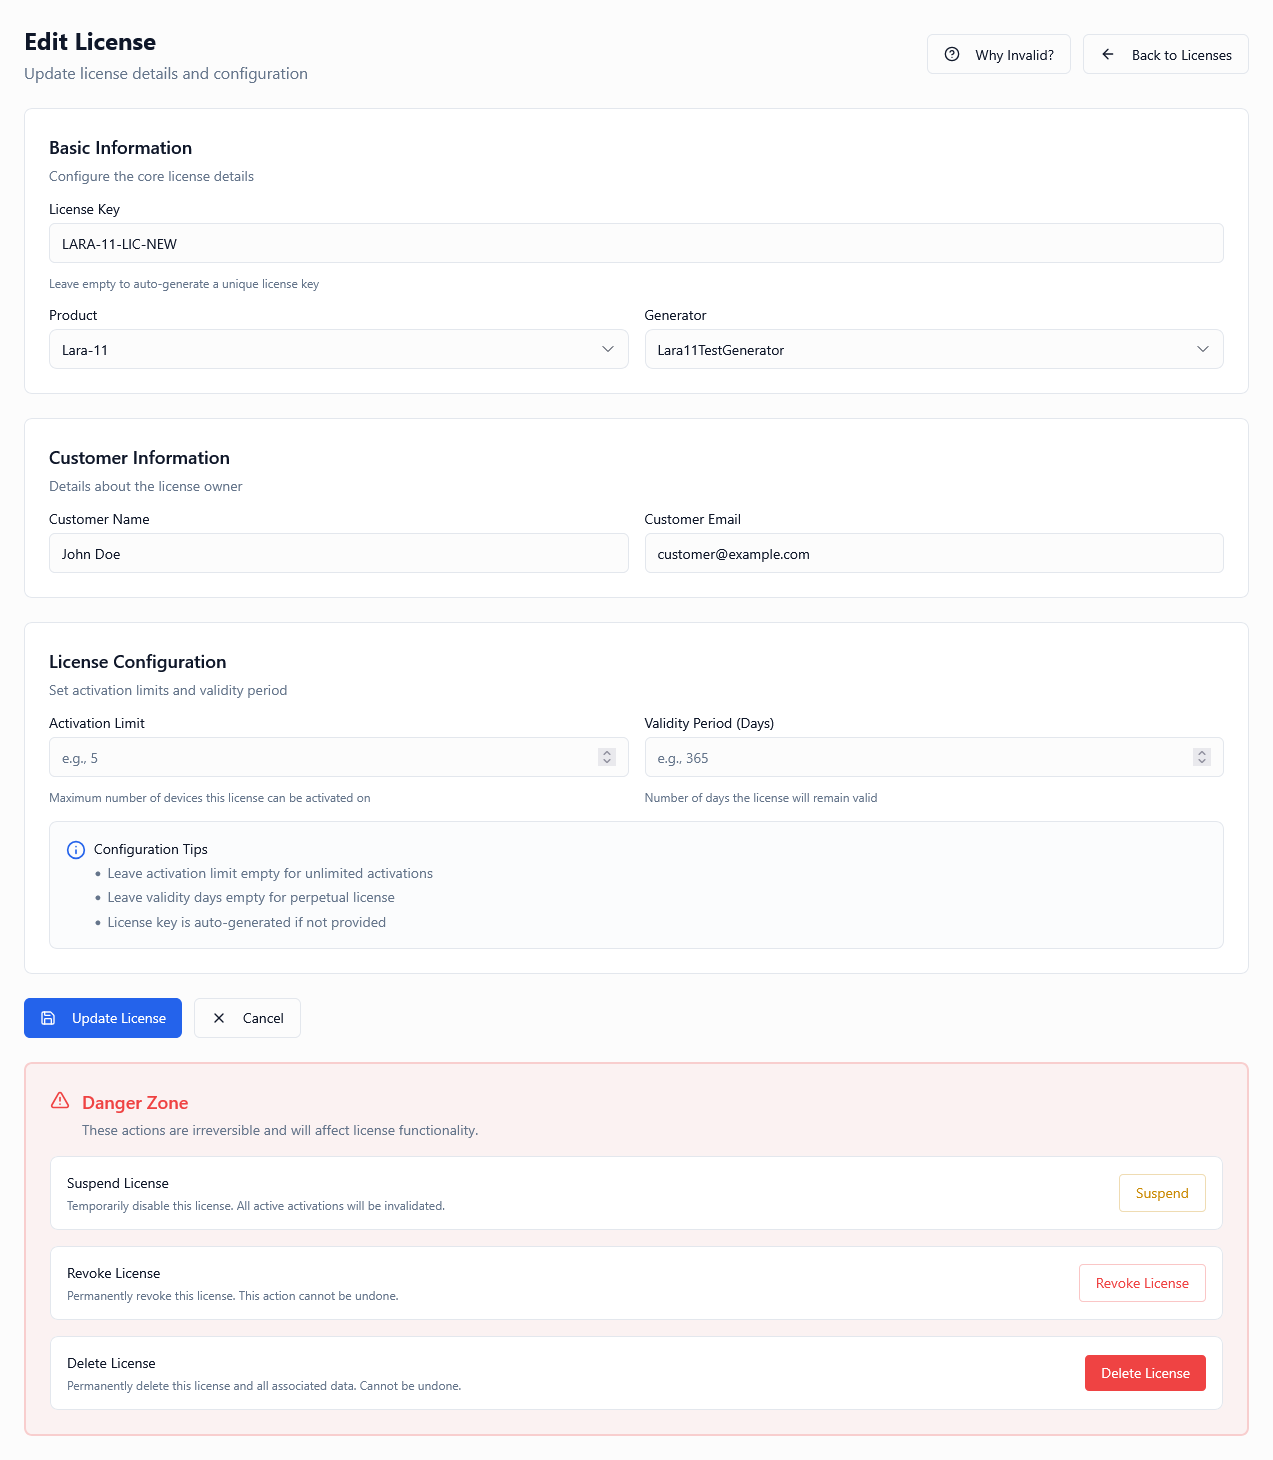Click the Revoke License button

pyautogui.click(x=1142, y=1283)
